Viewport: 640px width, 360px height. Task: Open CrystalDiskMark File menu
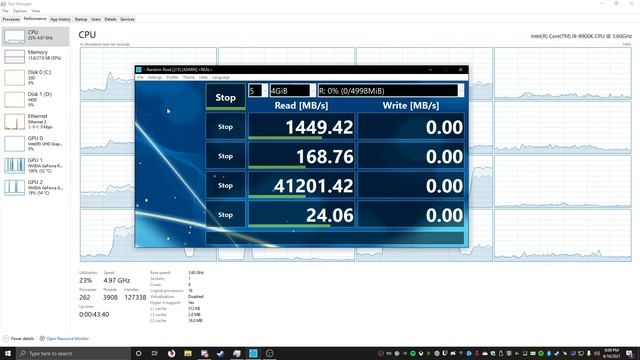(x=140, y=77)
